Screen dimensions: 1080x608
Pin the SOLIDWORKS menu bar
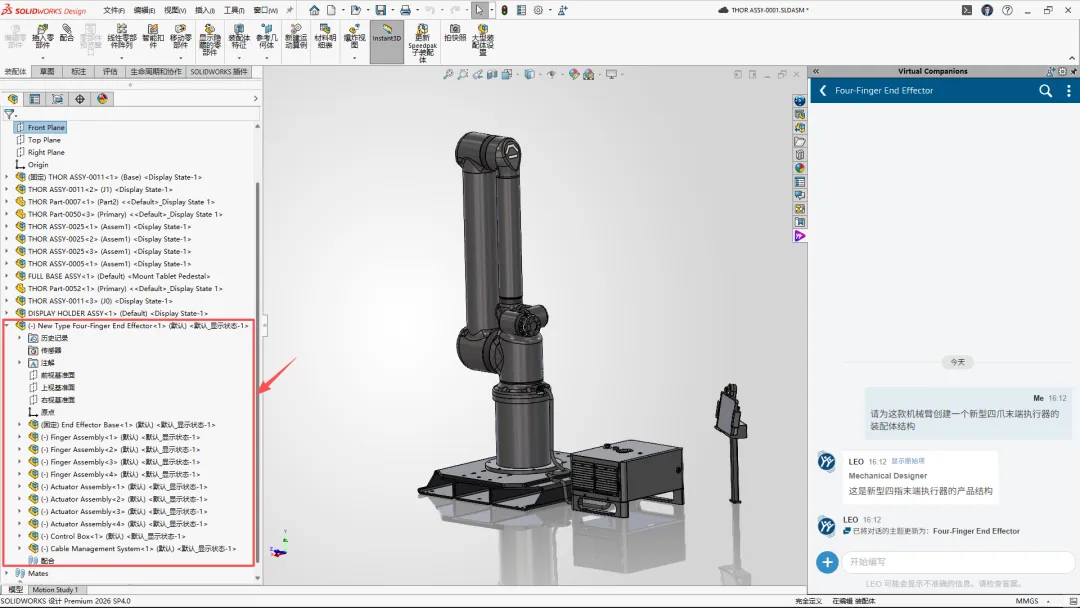(289, 10)
